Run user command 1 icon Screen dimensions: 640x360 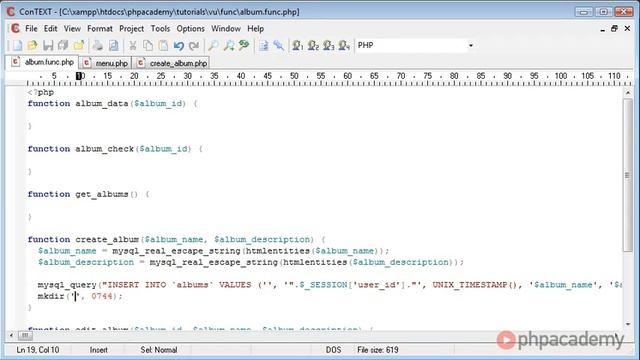pos(298,45)
